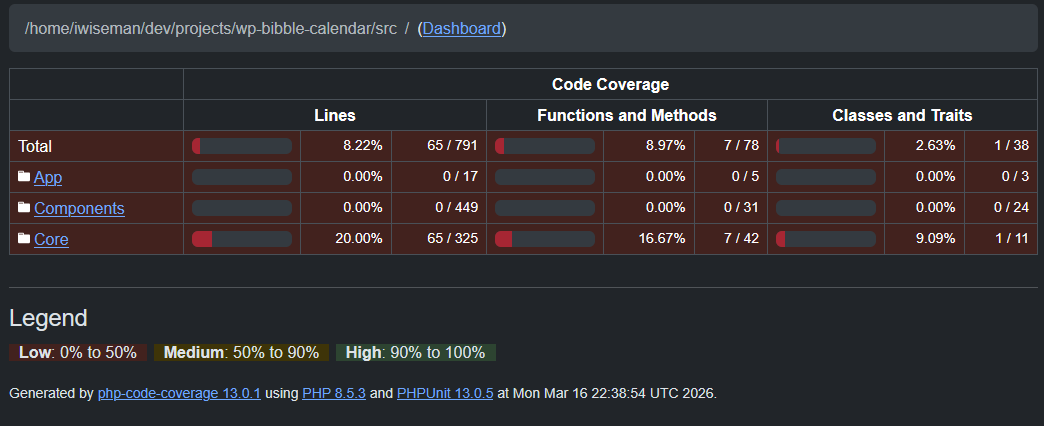
Task: Open the Dashboard link
Action: [461, 29]
